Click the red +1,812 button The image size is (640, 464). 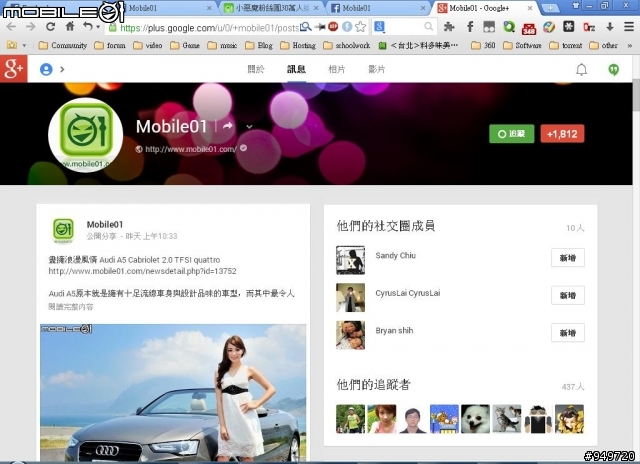pyautogui.click(x=562, y=134)
